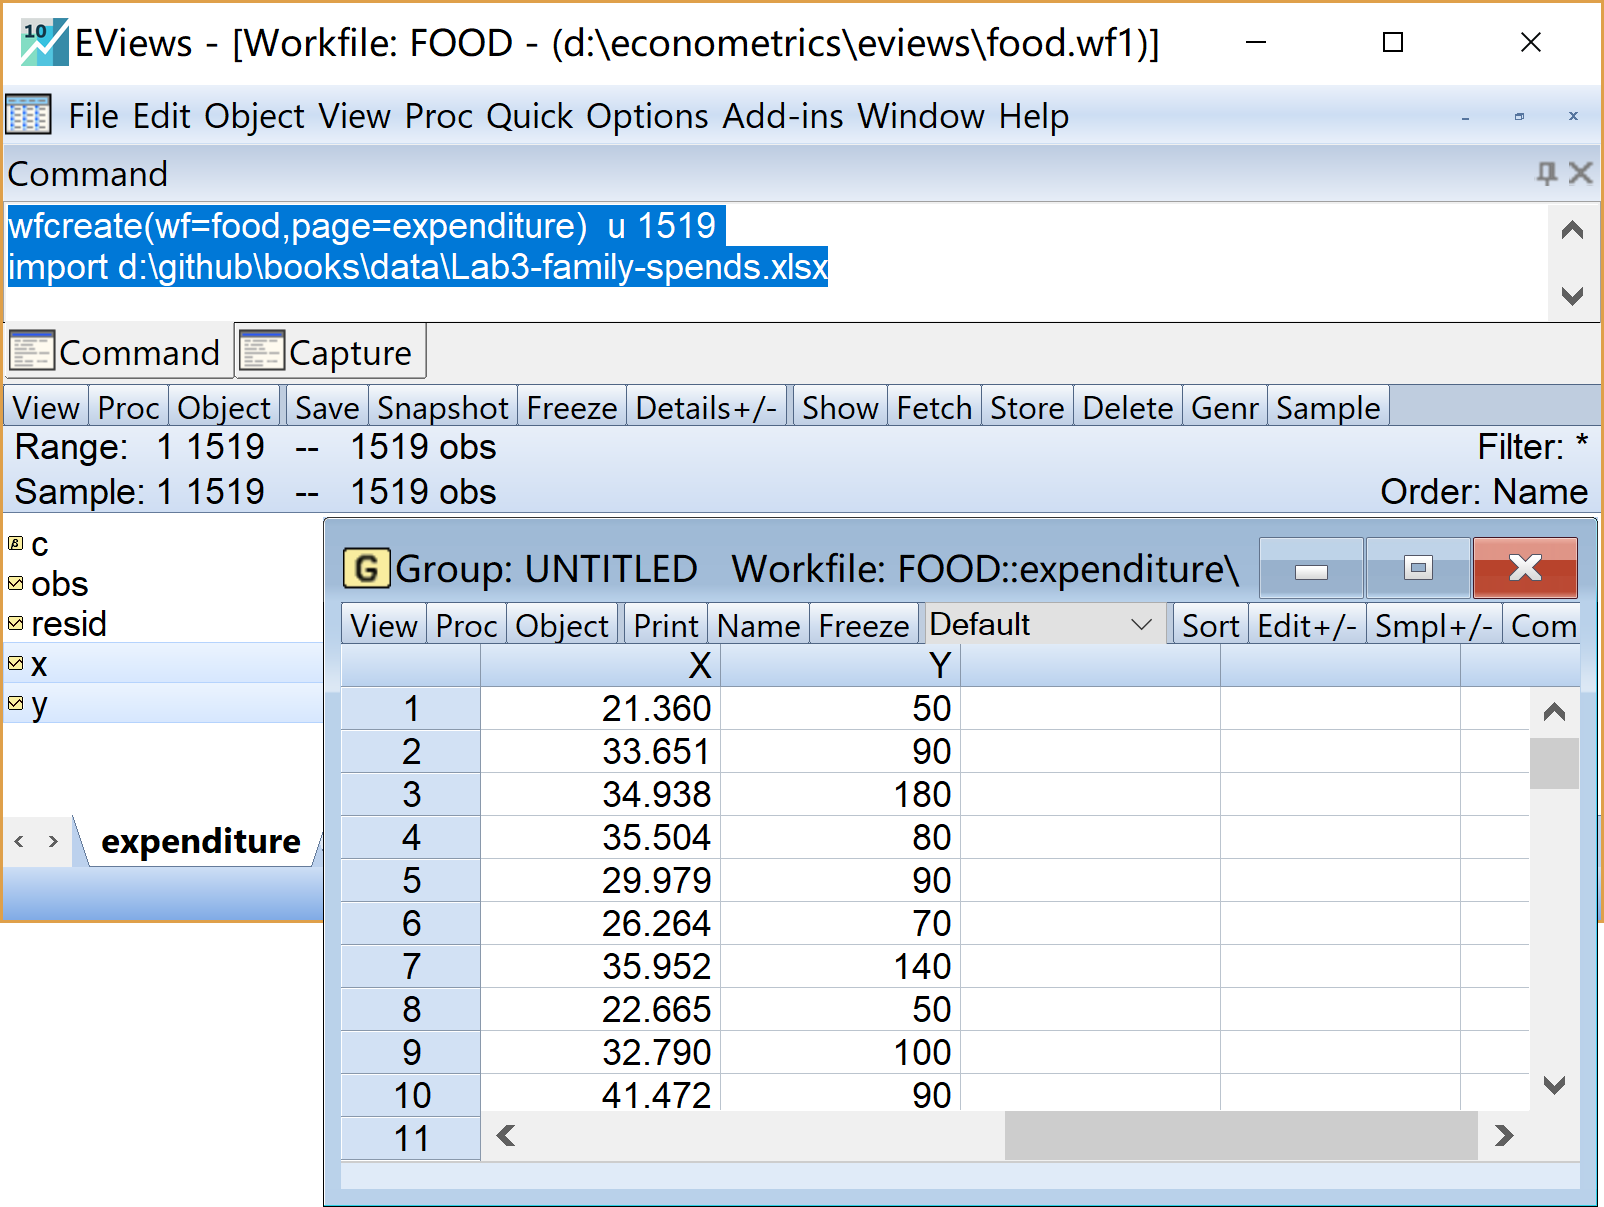Toggle Edit+/- mode in group window
This screenshot has height=1207, width=1604.
[x=1306, y=626]
